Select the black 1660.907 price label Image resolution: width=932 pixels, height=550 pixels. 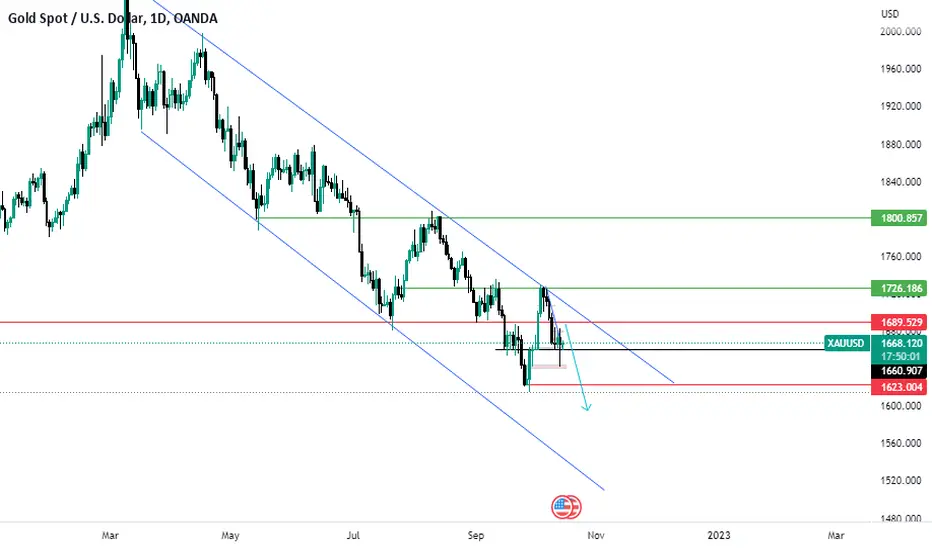(899, 371)
